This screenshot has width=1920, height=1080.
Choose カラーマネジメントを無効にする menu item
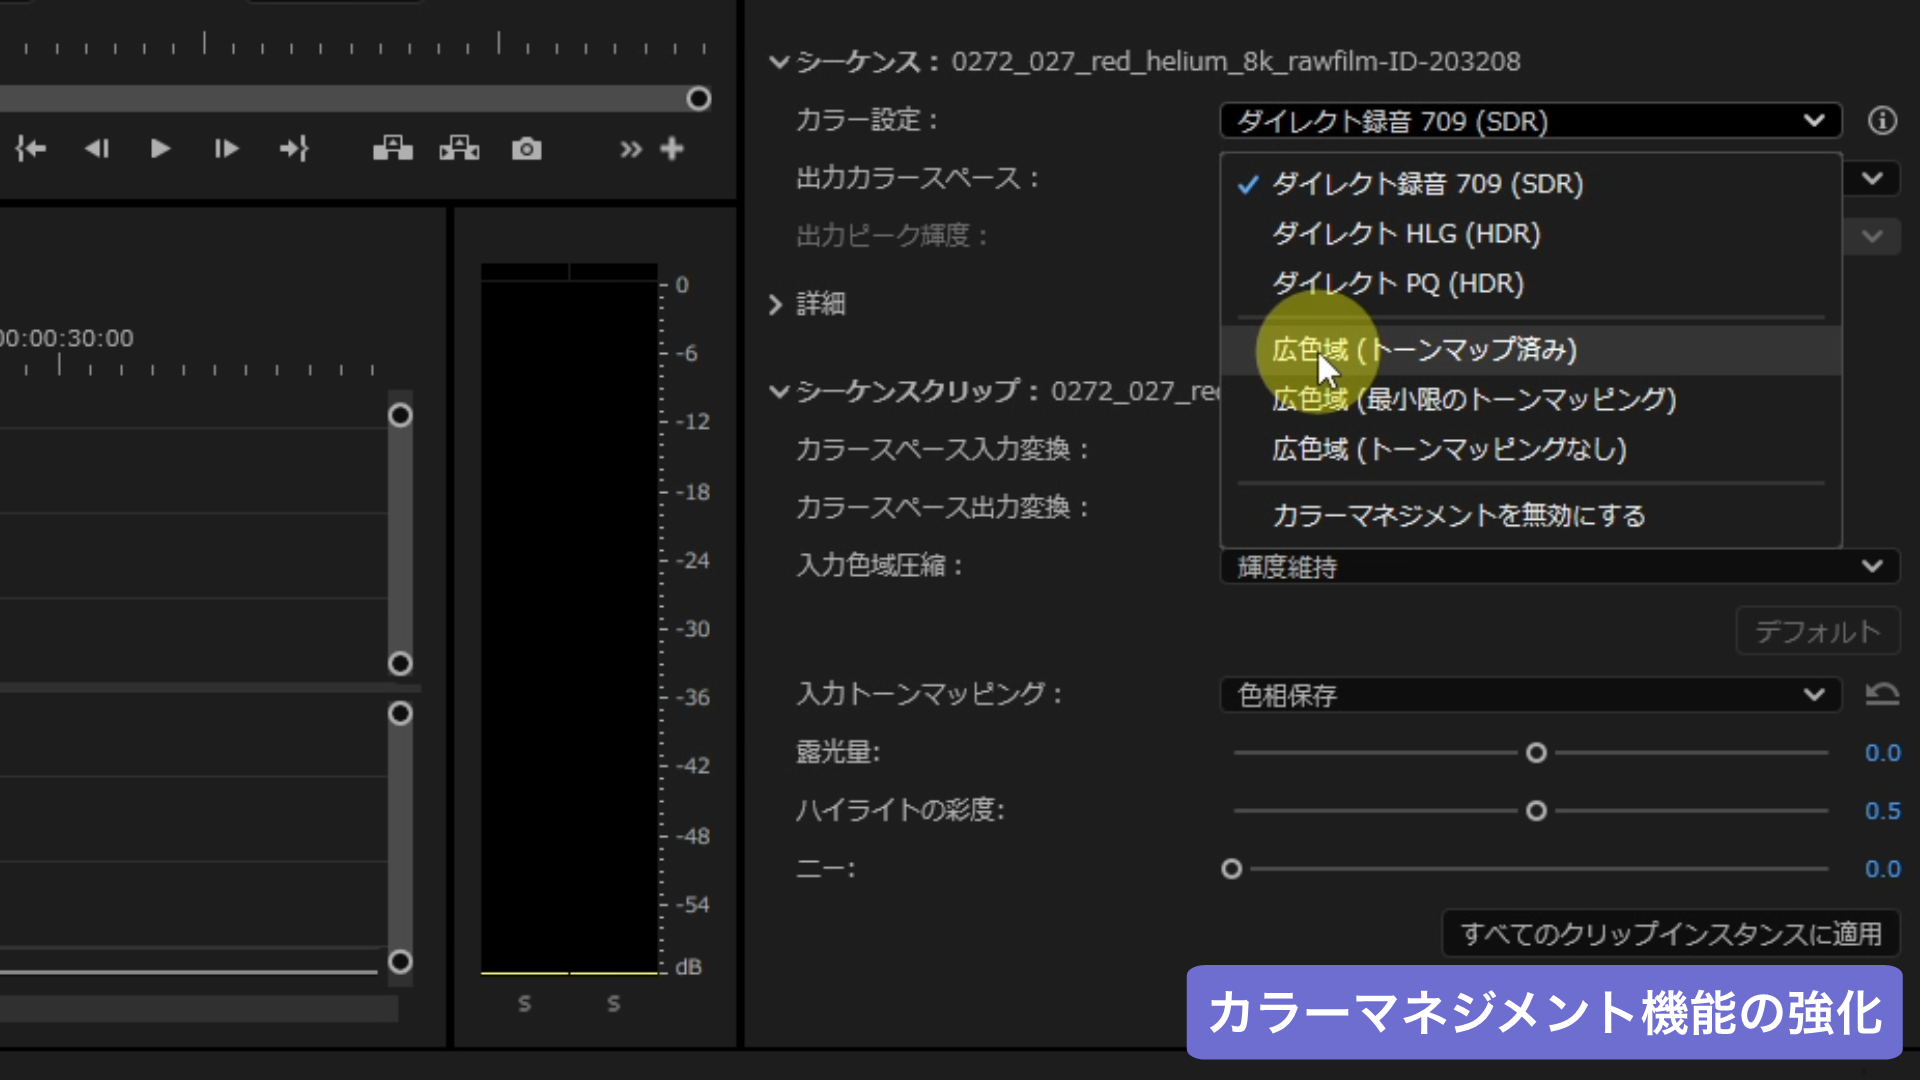click(x=1458, y=516)
